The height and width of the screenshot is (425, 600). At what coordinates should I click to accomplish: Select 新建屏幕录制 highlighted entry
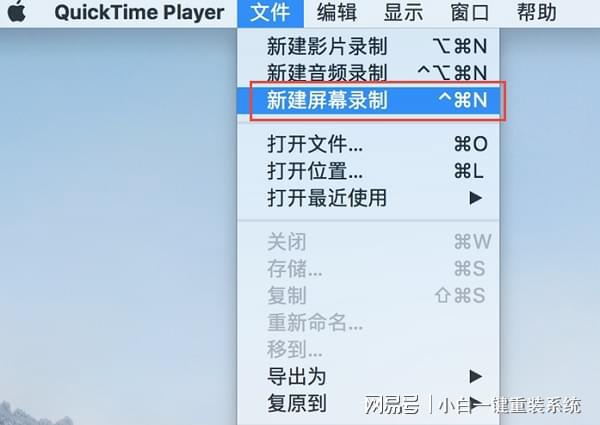(x=368, y=100)
